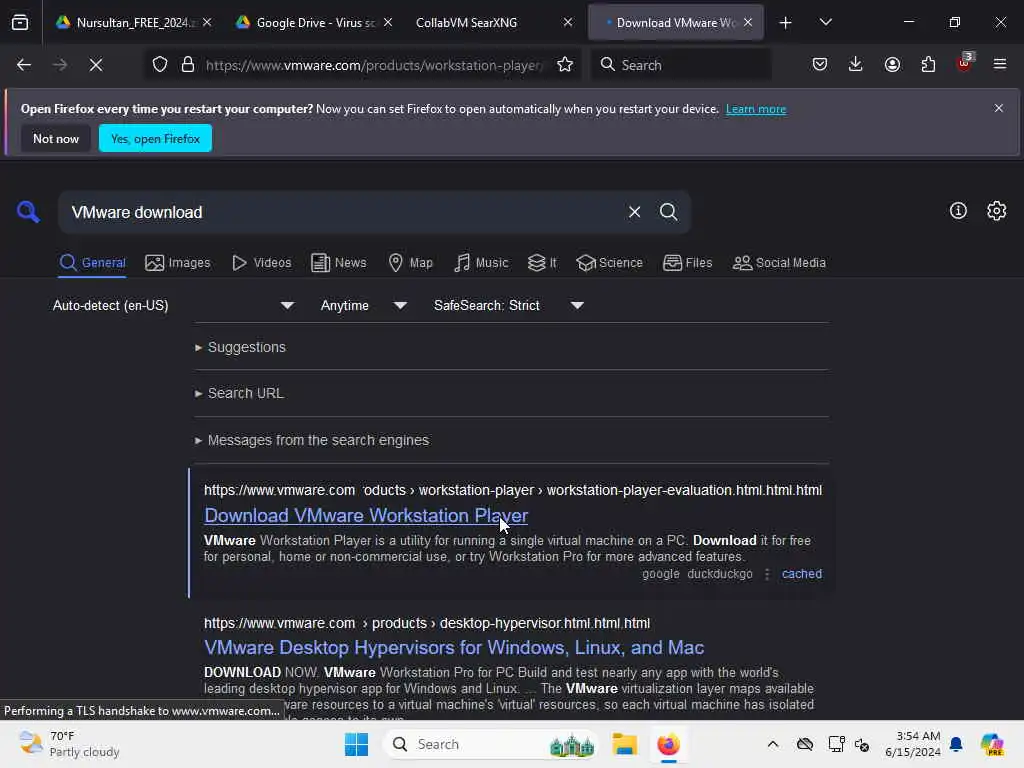Open the SearXNG about info icon
Viewport: 1024px width, 768px height.
click(x=958, y=210)
